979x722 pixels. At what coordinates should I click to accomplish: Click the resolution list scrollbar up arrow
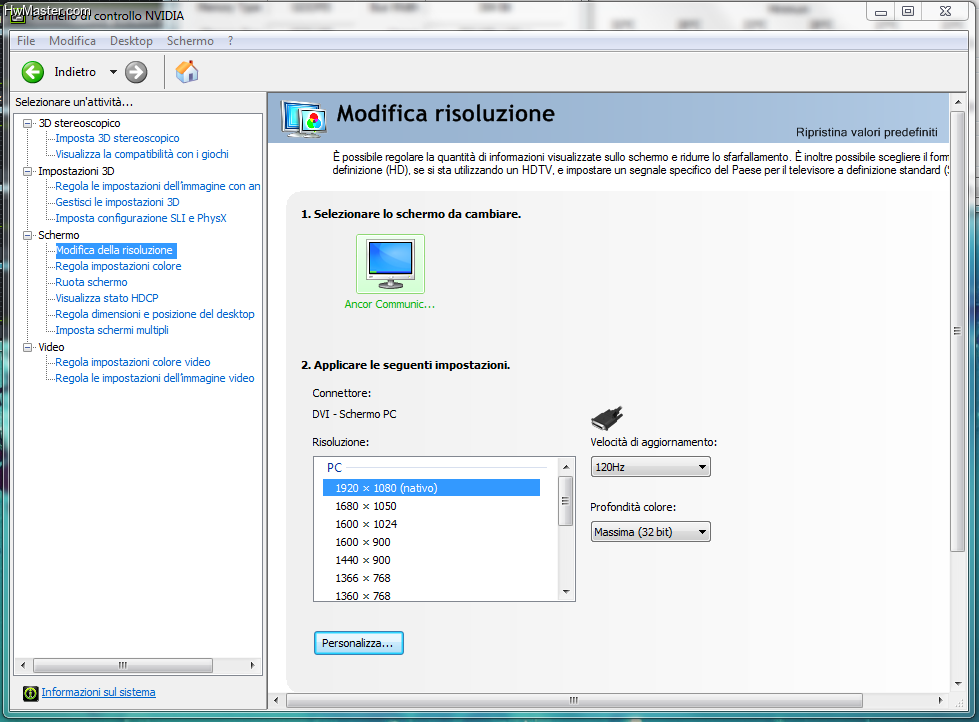566,467
